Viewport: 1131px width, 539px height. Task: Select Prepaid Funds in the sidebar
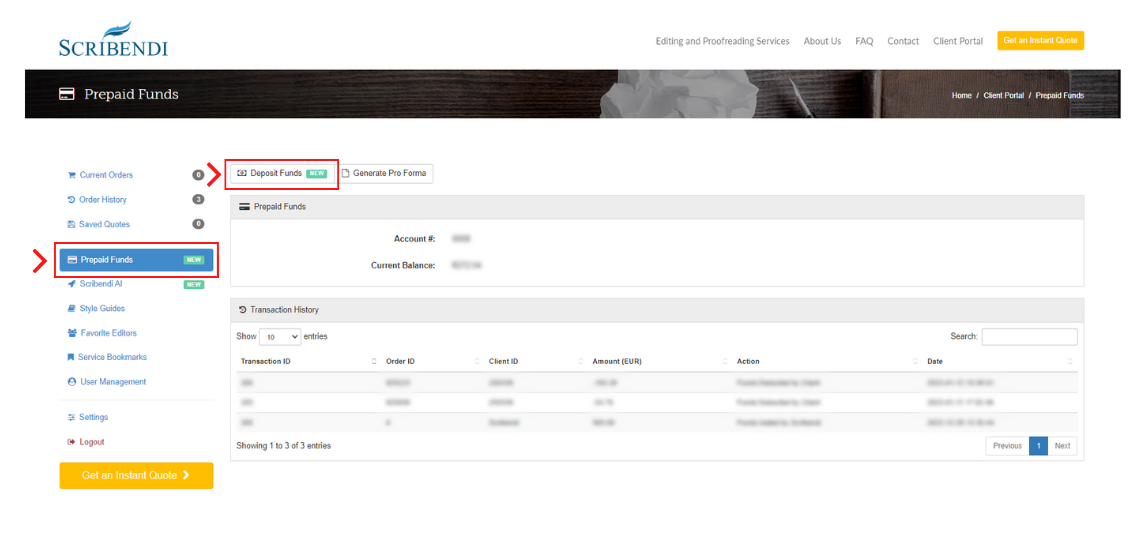(136, 260)
